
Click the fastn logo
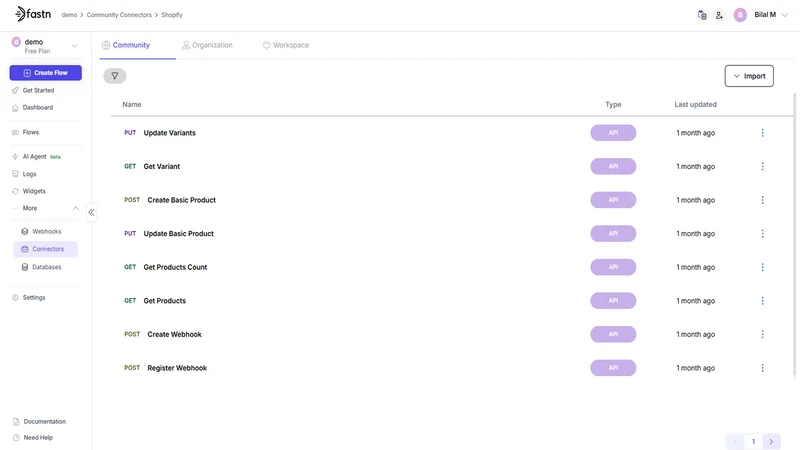33,14
